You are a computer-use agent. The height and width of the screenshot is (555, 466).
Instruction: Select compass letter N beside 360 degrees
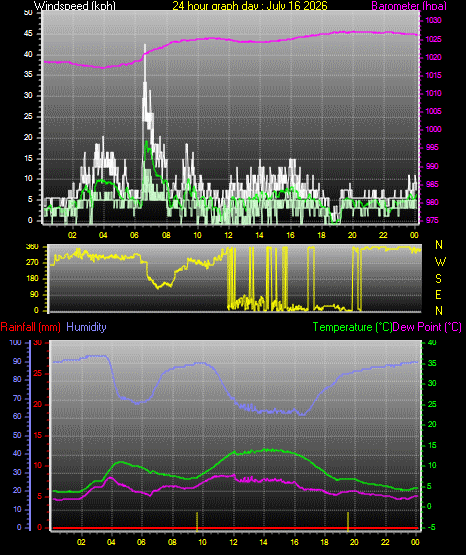point(439,245)
